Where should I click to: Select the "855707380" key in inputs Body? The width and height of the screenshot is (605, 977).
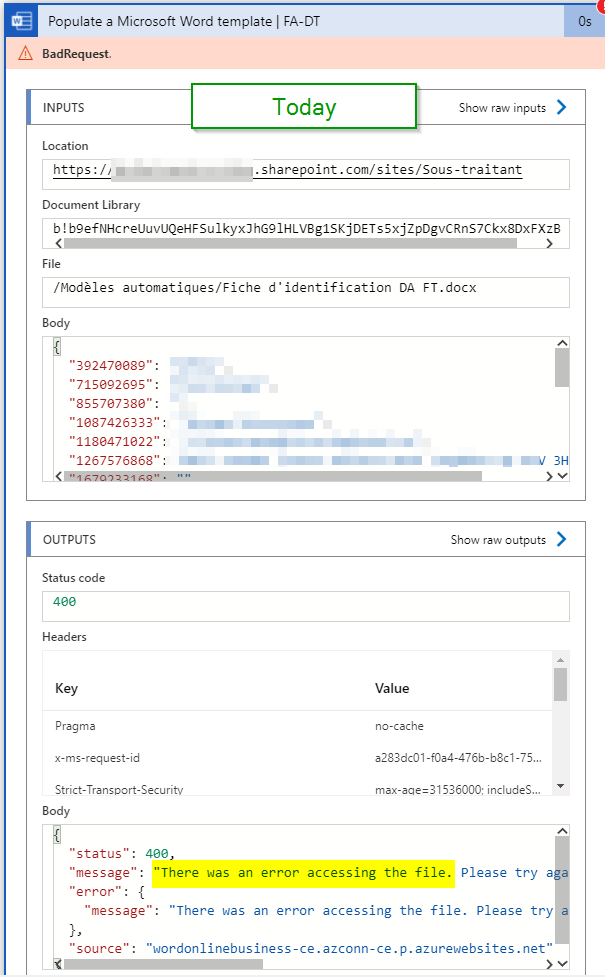[111, 403]
